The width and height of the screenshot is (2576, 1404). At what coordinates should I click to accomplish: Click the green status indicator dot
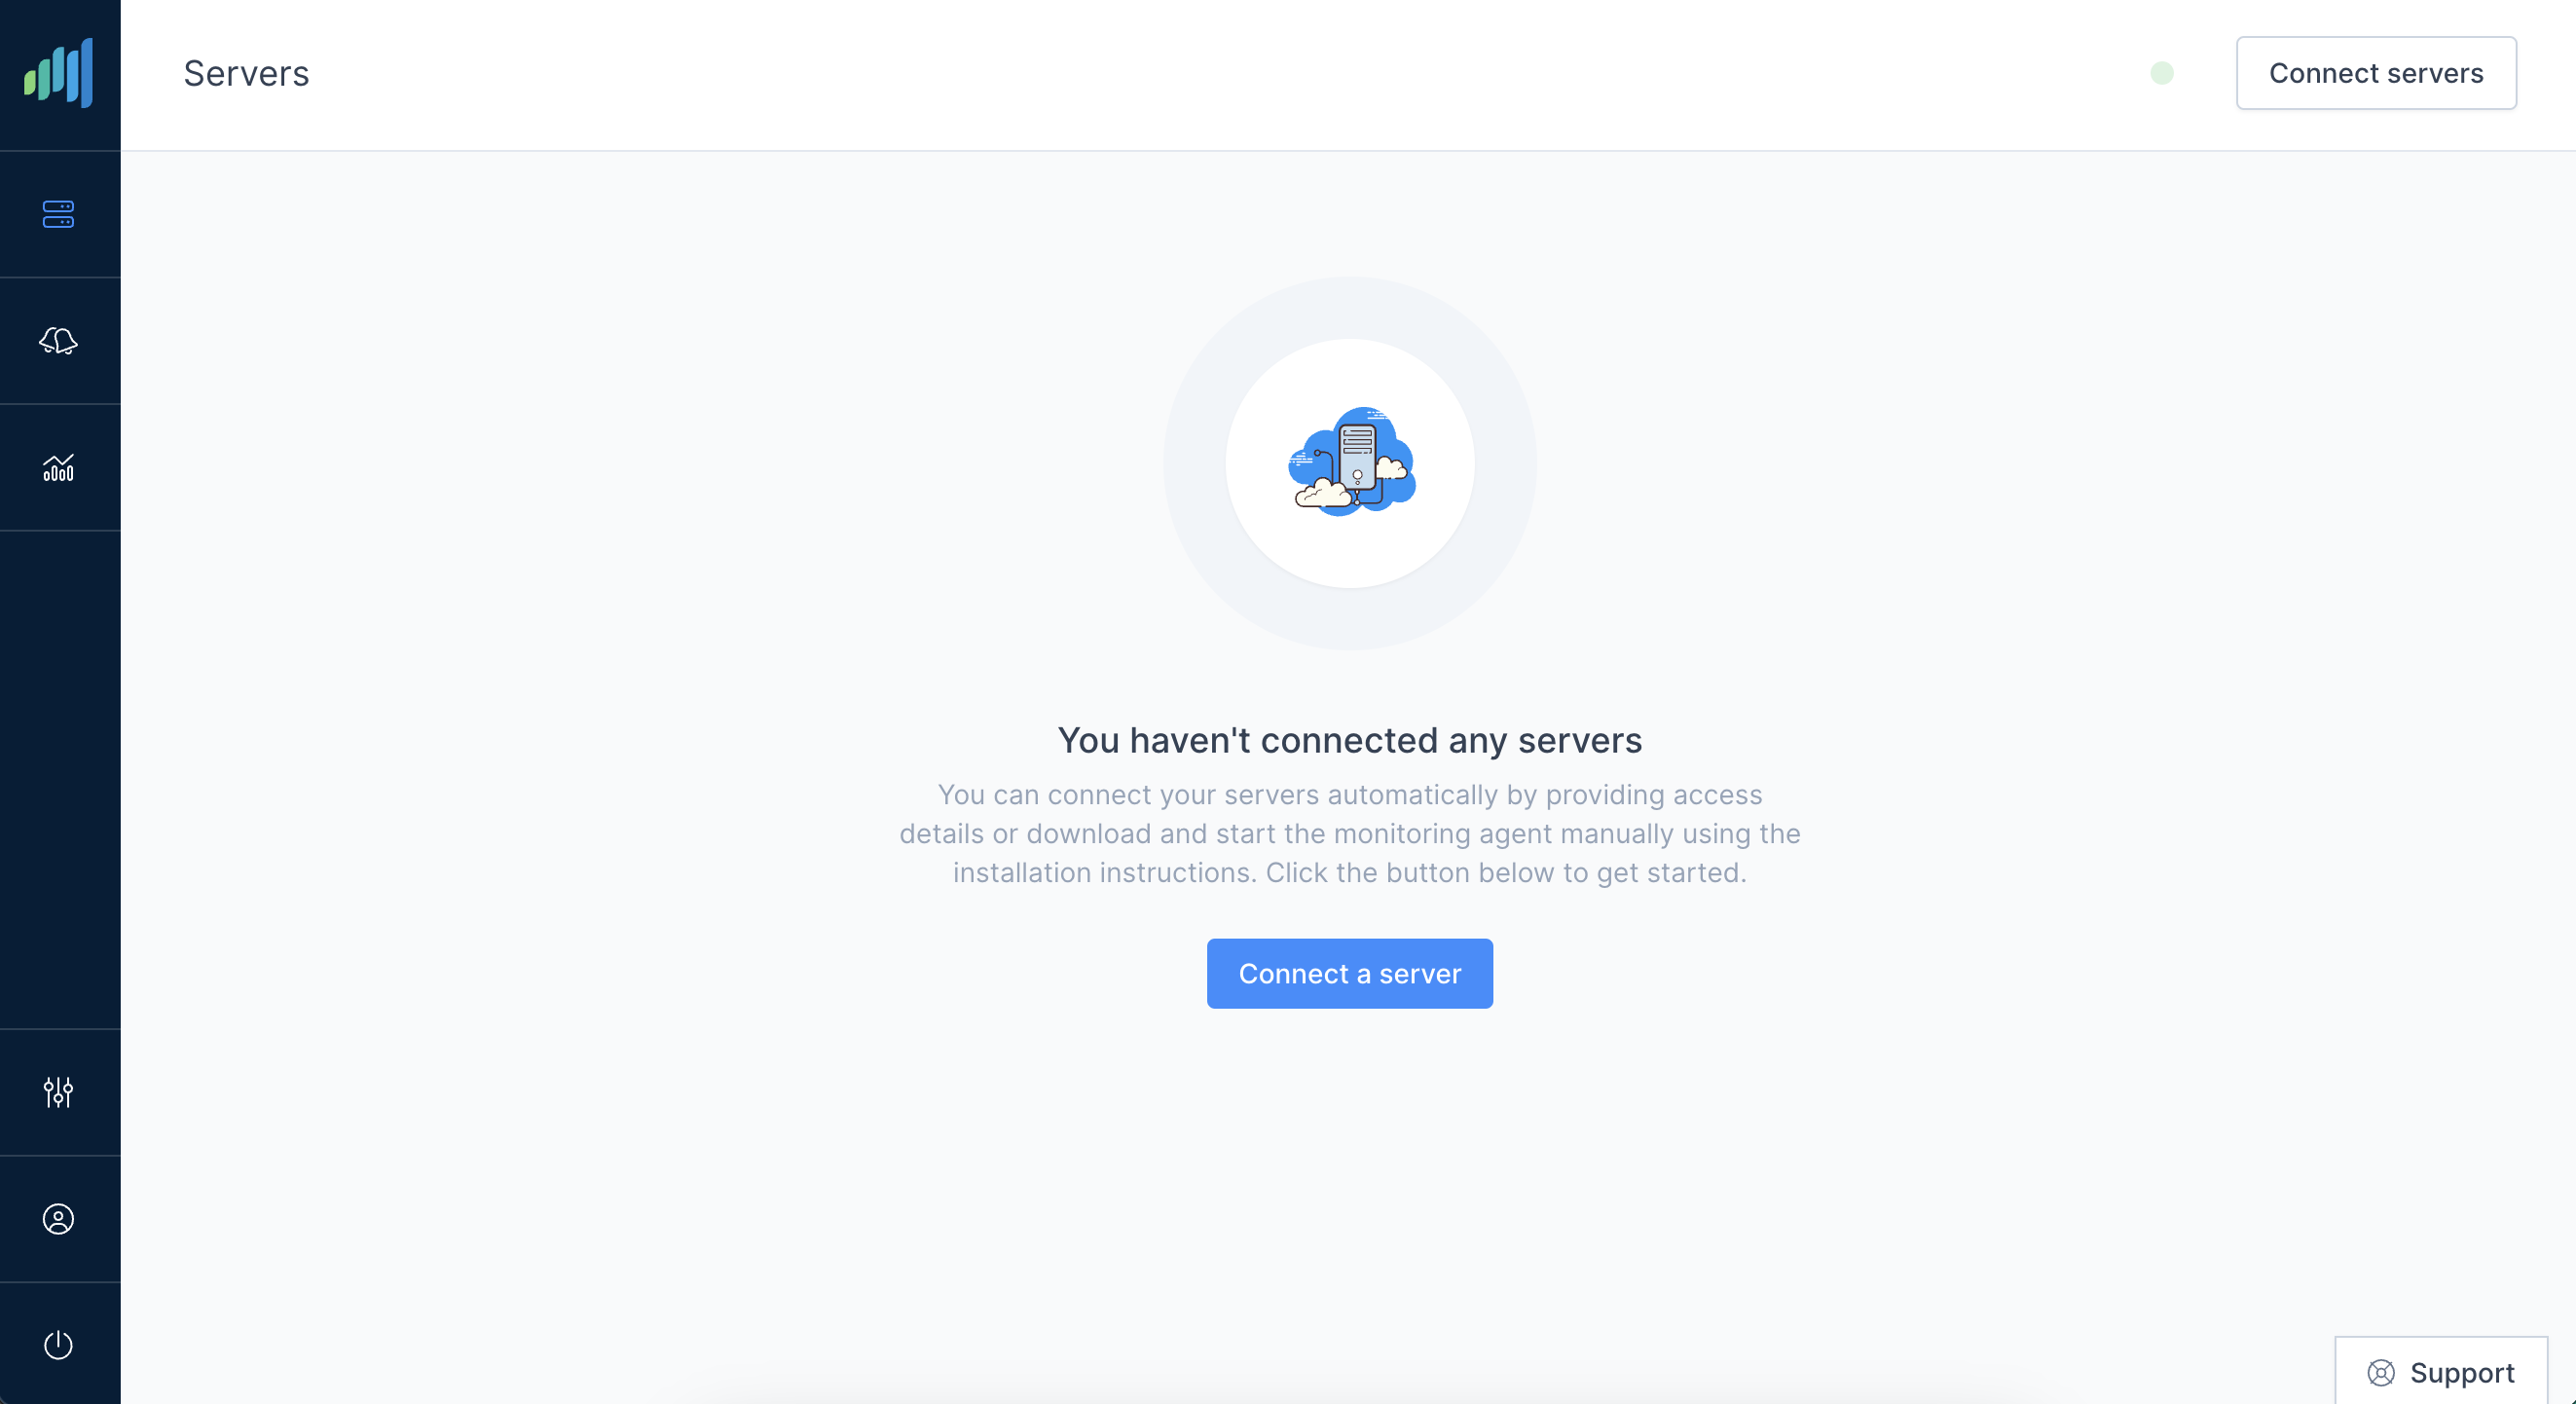(x=2161, y=73)
